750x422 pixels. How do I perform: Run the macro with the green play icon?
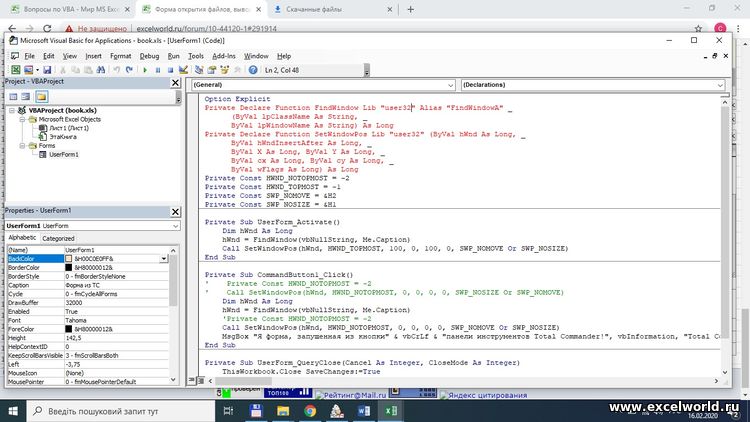click(x=145, y=70)
